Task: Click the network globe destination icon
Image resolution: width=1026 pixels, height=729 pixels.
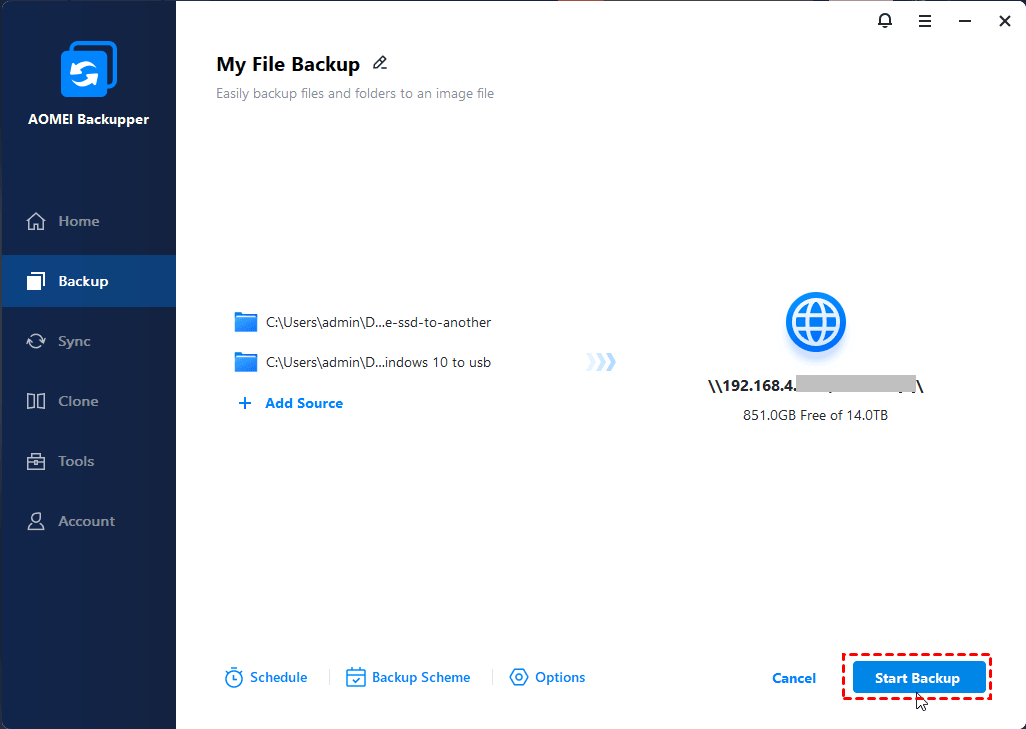Action: pyautogui.click(x=815, y=322)
